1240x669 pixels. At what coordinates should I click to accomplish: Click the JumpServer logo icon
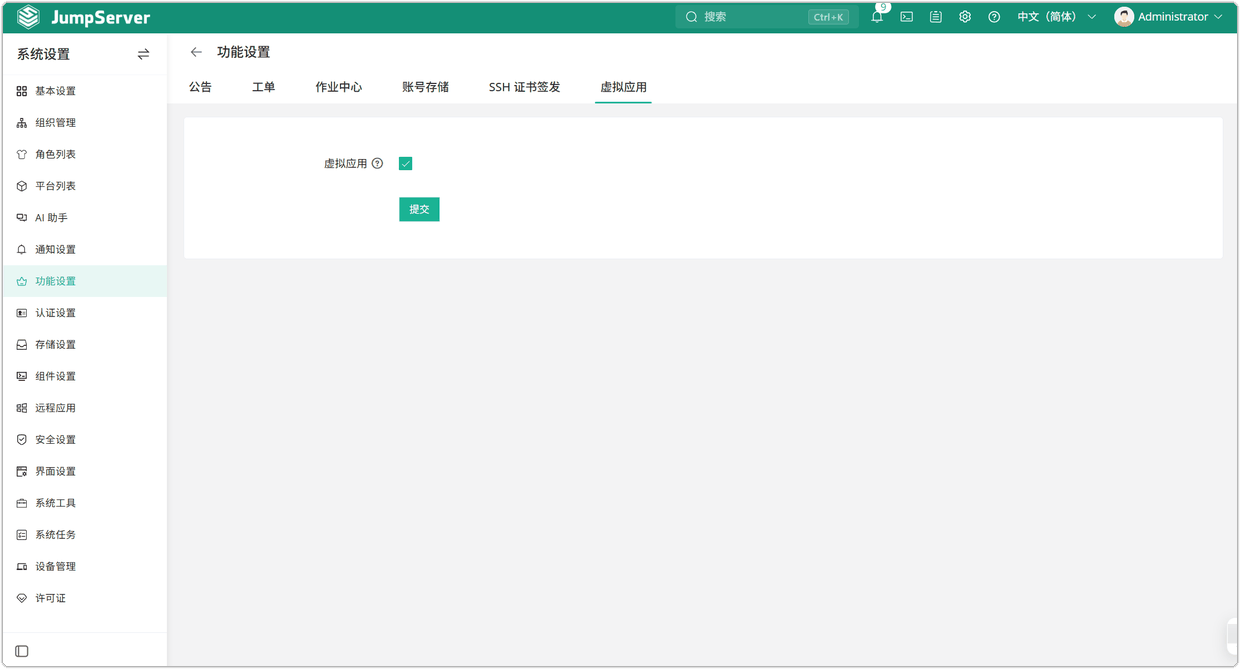coord(28,17)
